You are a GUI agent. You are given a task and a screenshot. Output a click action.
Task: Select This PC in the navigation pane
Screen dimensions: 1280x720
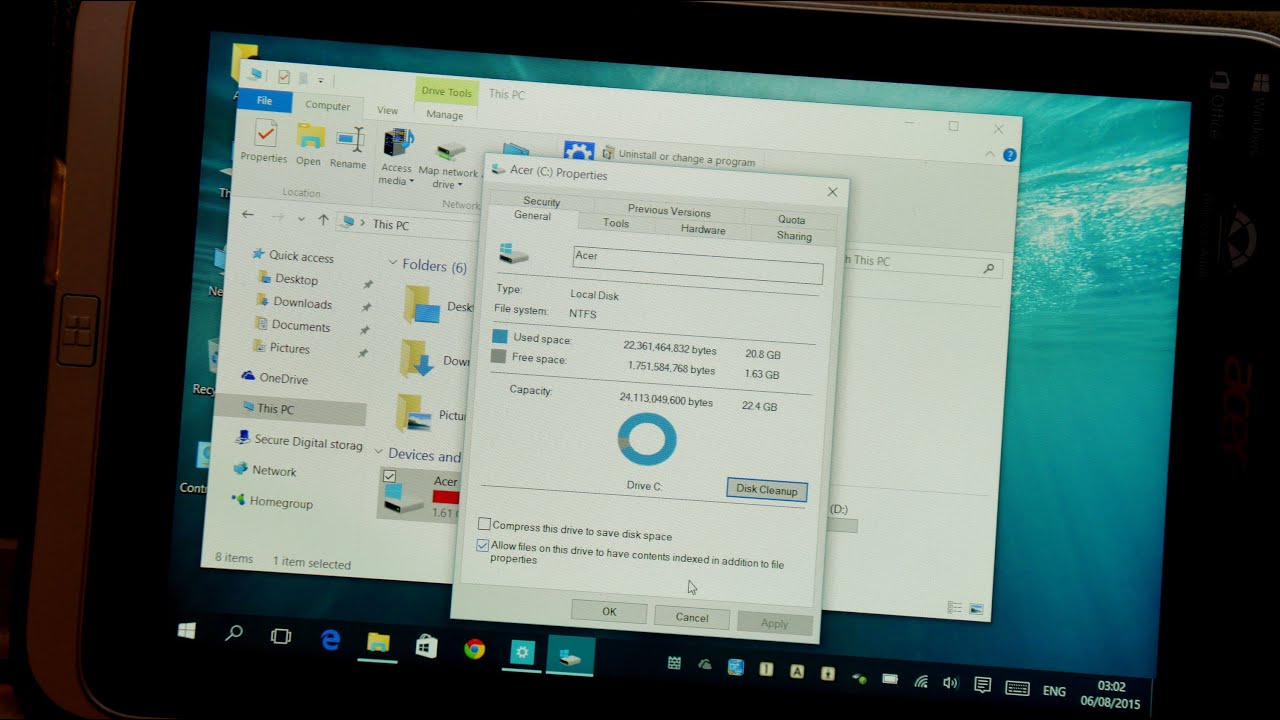pos(274,408)
